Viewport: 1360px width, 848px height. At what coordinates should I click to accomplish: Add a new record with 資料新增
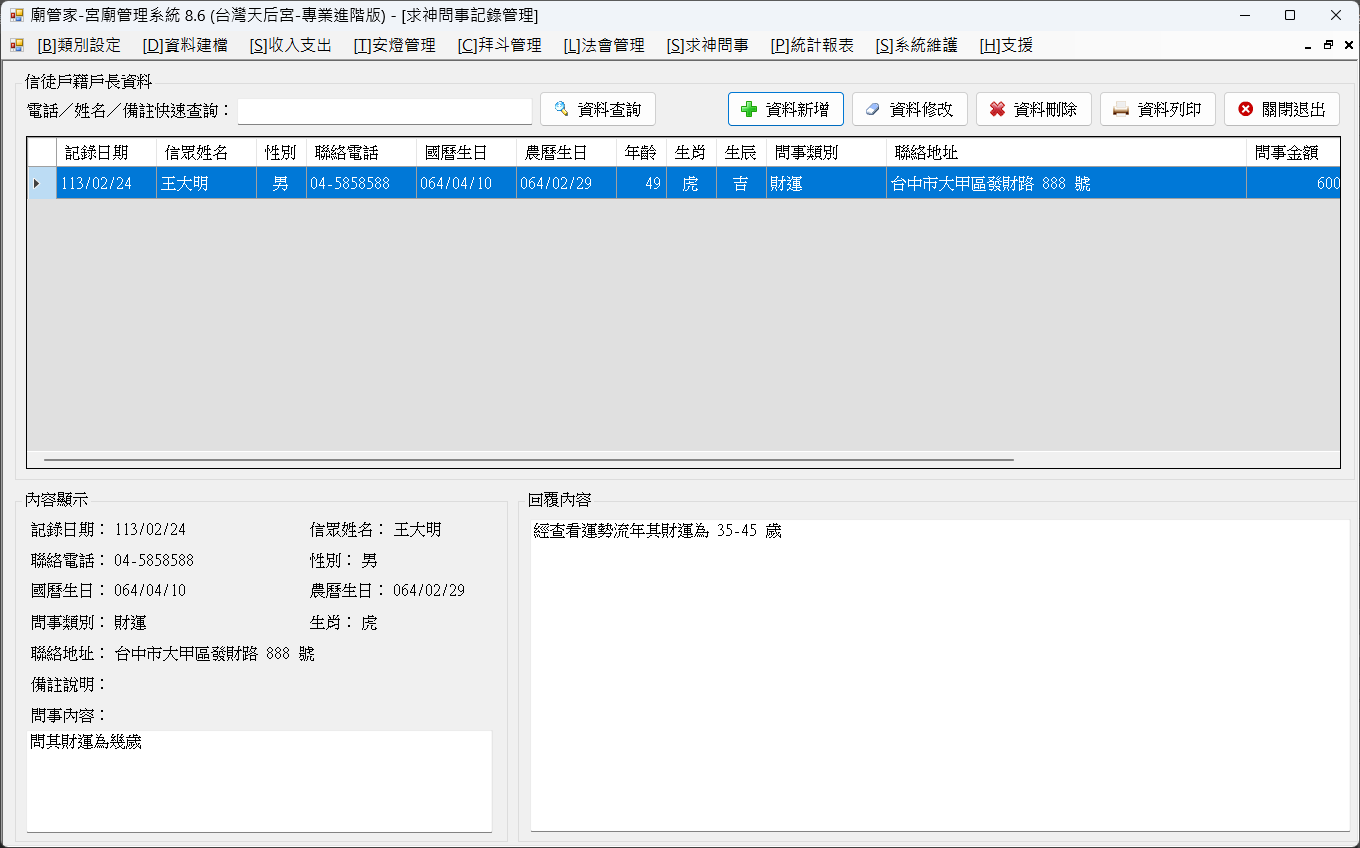(x=785, y=109)
